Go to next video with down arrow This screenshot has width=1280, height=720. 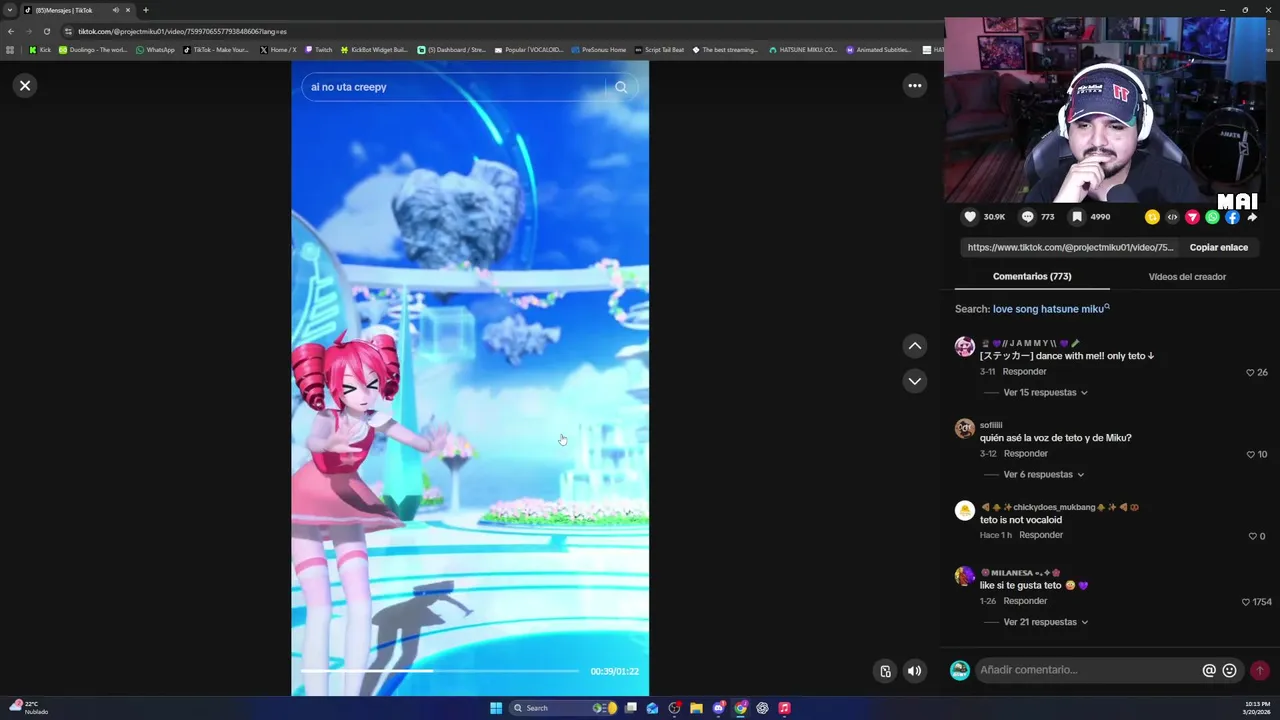tap(914, 381)
